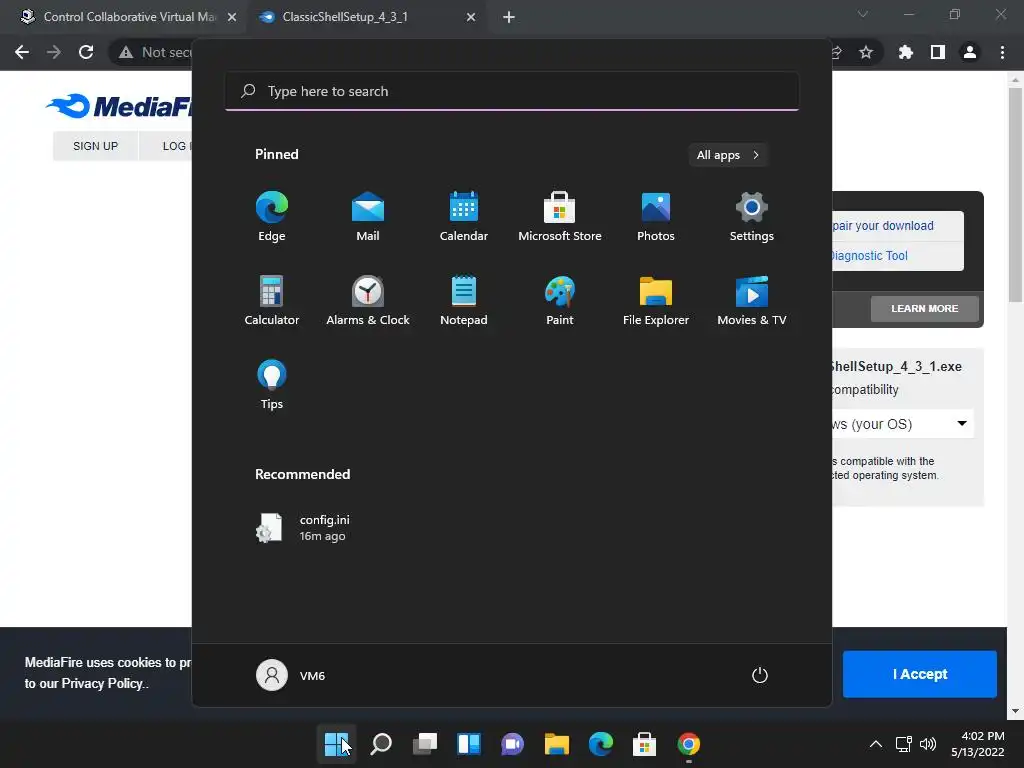
Task: Launch Edge from the taskbar
Action: click(600, 744)
